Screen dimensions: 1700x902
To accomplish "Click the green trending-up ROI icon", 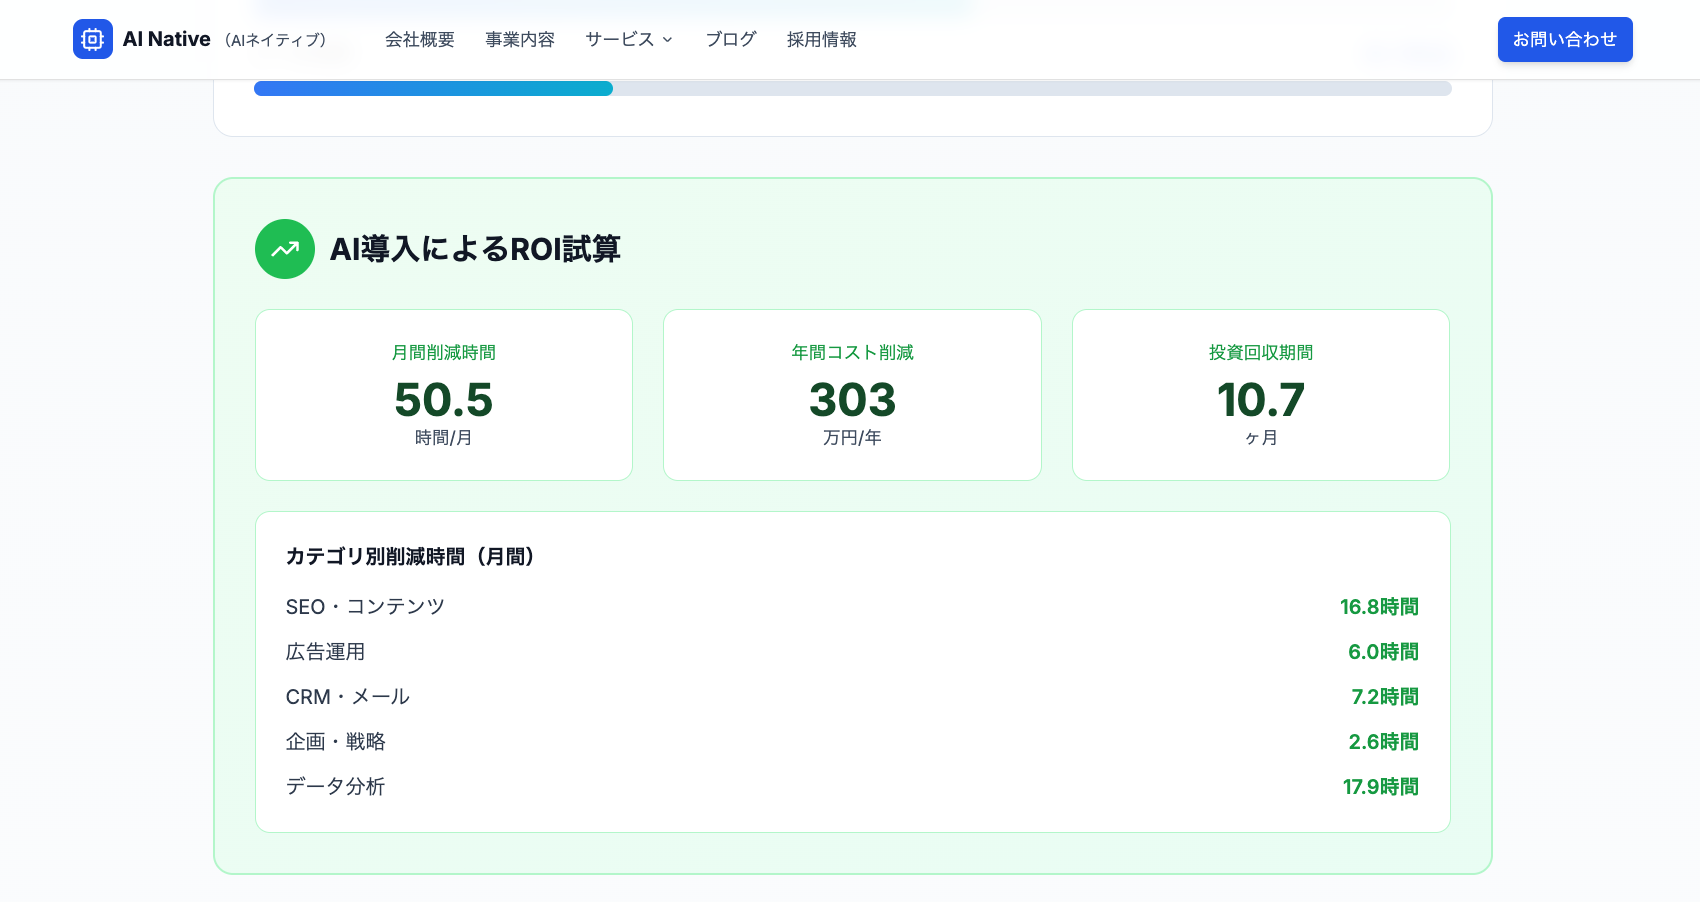I will click(x=285, y=249).
